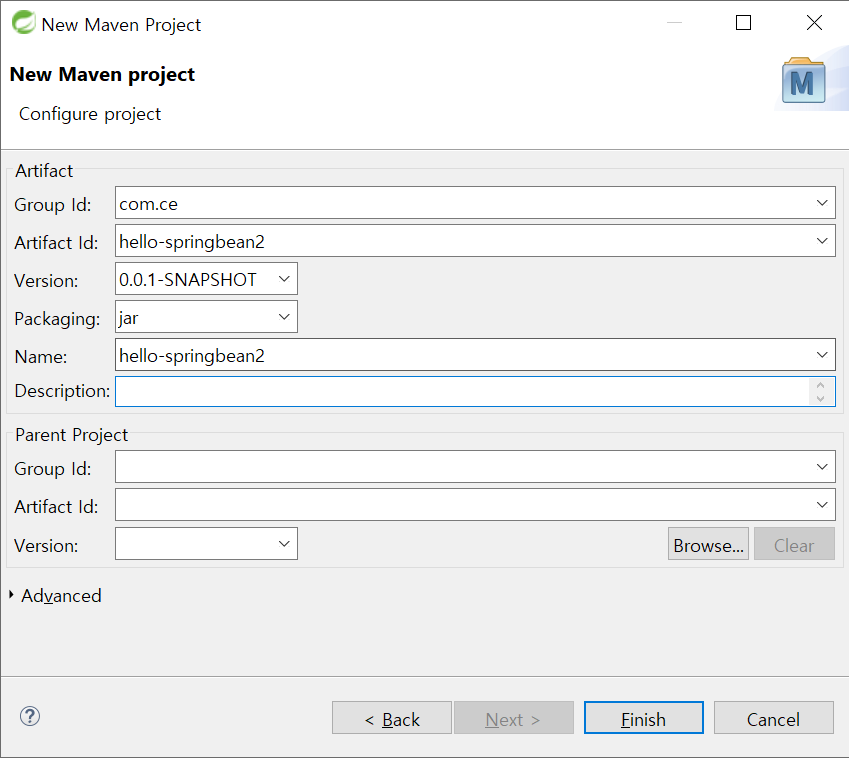Click the Next button

[514, 718]
